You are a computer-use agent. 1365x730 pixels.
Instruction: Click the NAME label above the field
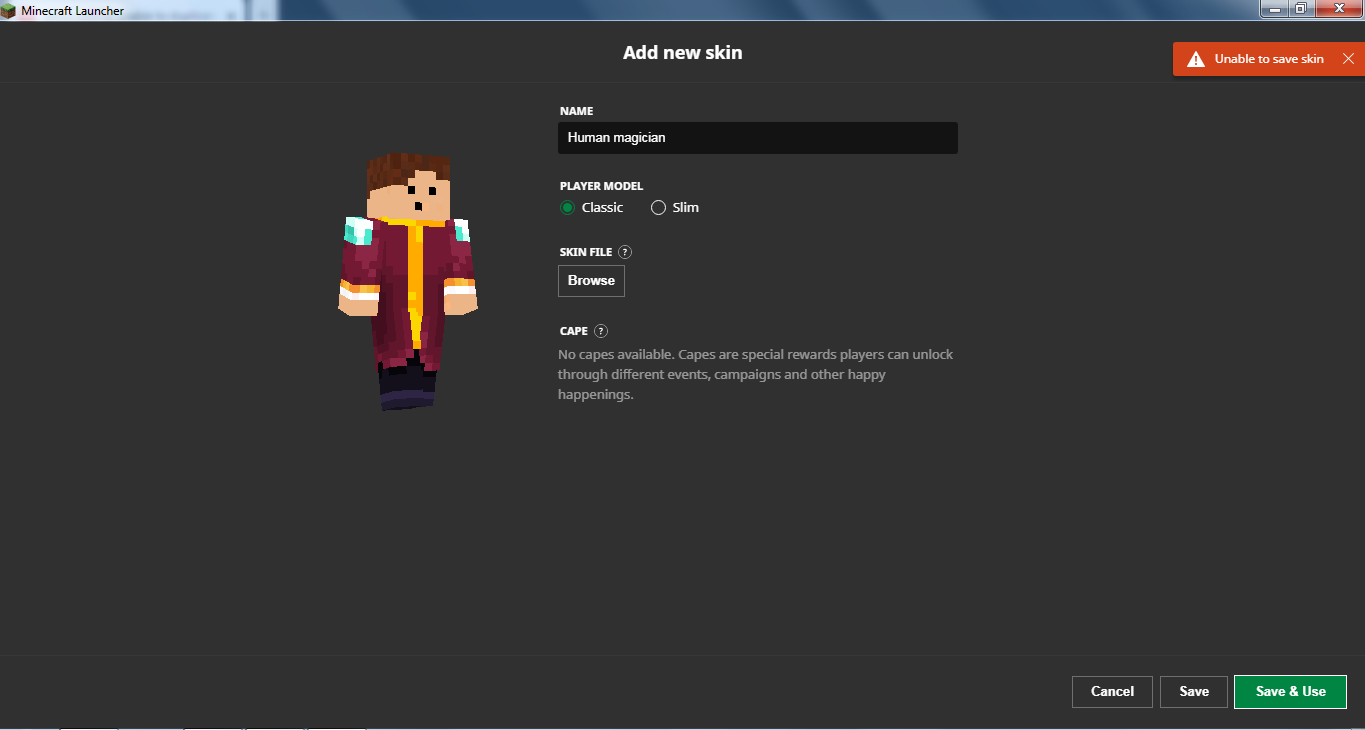(x=576, y=111)
